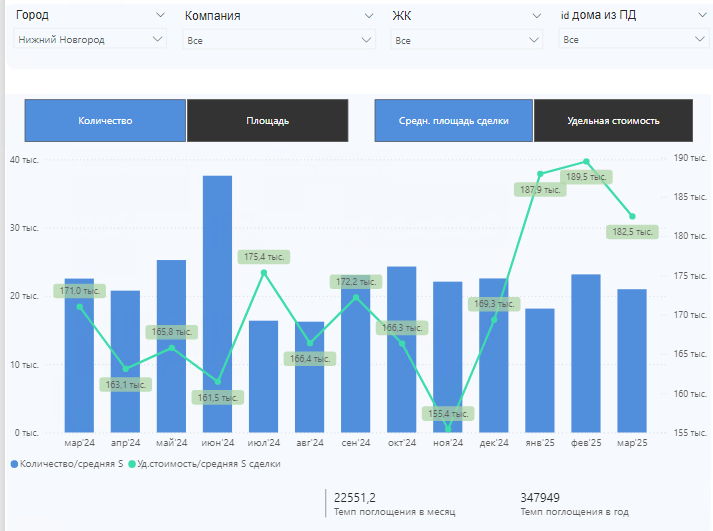Collapse the id дома из ПД header chevron

702,15
